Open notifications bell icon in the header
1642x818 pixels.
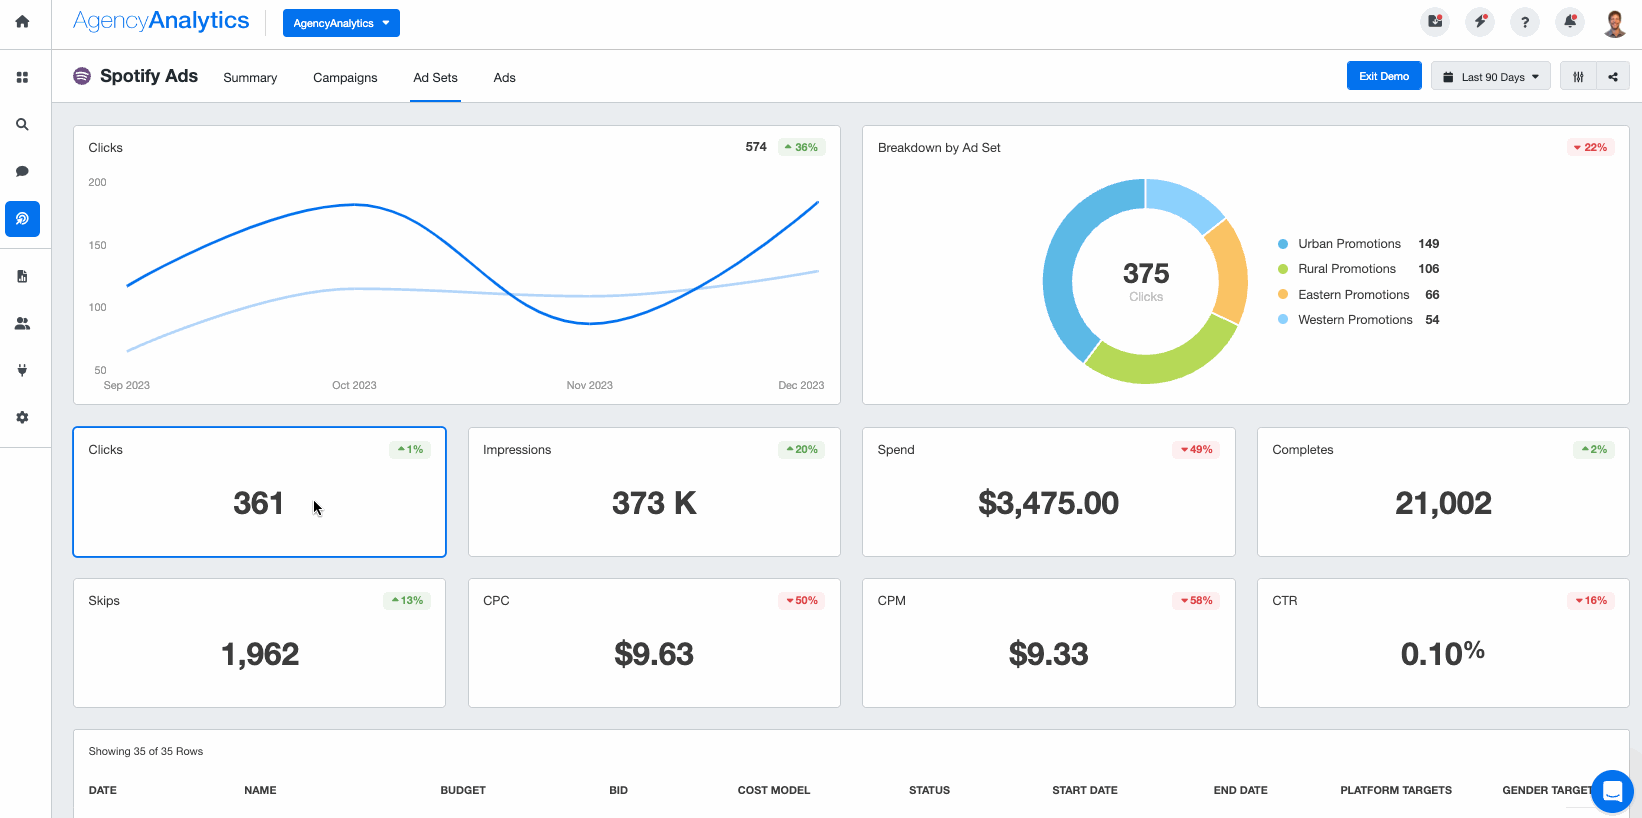[1570, 22]
